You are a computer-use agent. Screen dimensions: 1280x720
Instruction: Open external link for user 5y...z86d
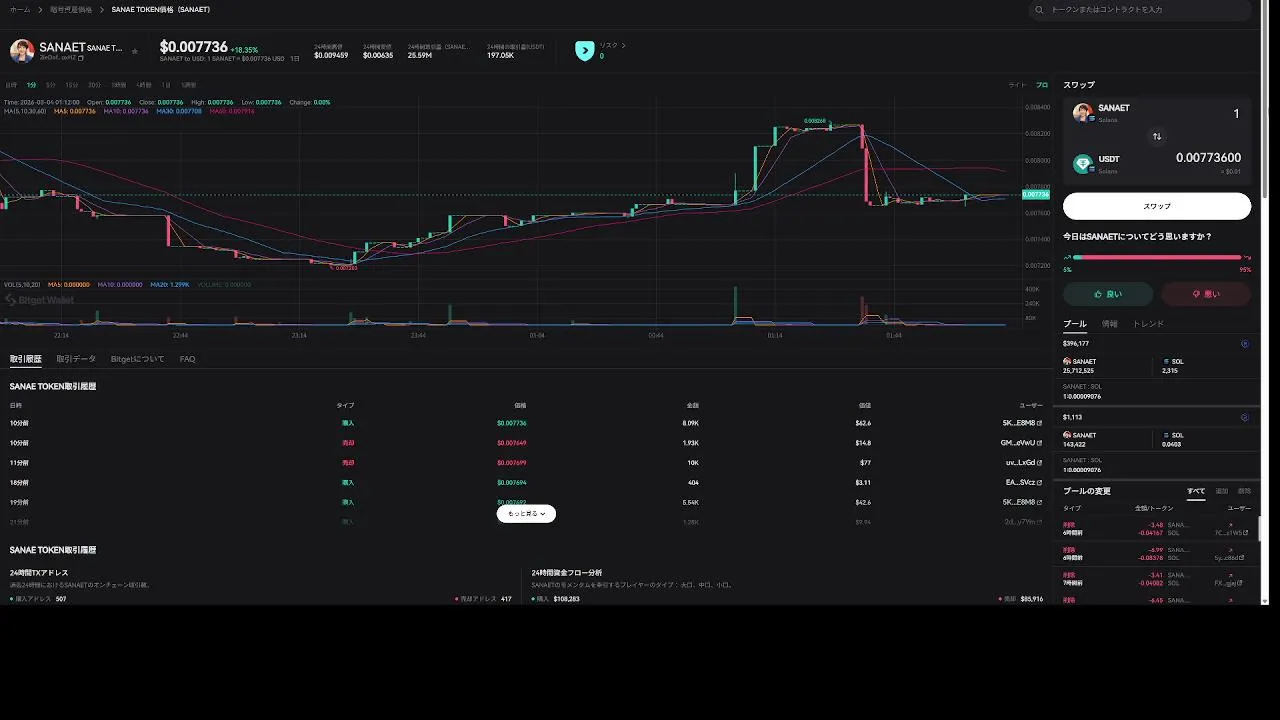(1241, 558)
